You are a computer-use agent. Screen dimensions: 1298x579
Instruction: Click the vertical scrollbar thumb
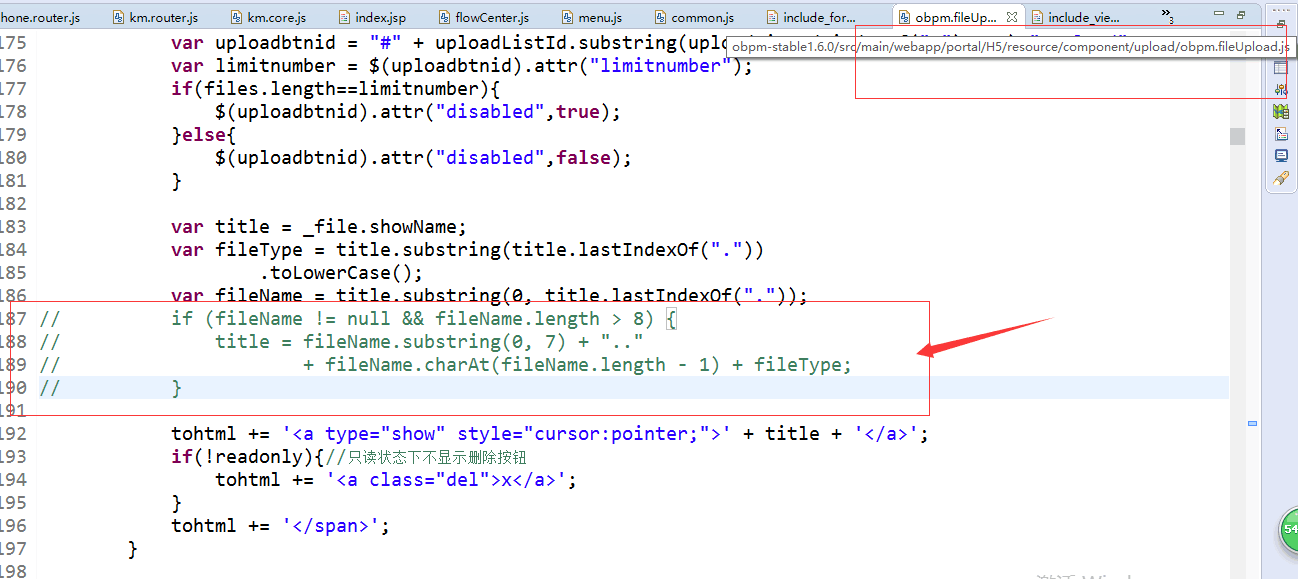tap(1238, 136)
